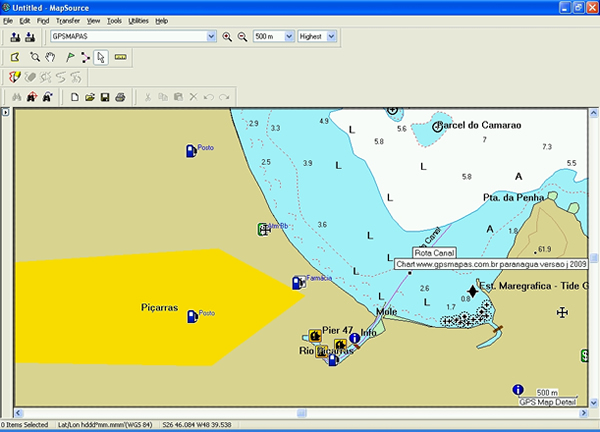The height and width of the screenshot is (432, 600).
Task: Click the Zoom Out magnifier button
Action: click(241, 37)
